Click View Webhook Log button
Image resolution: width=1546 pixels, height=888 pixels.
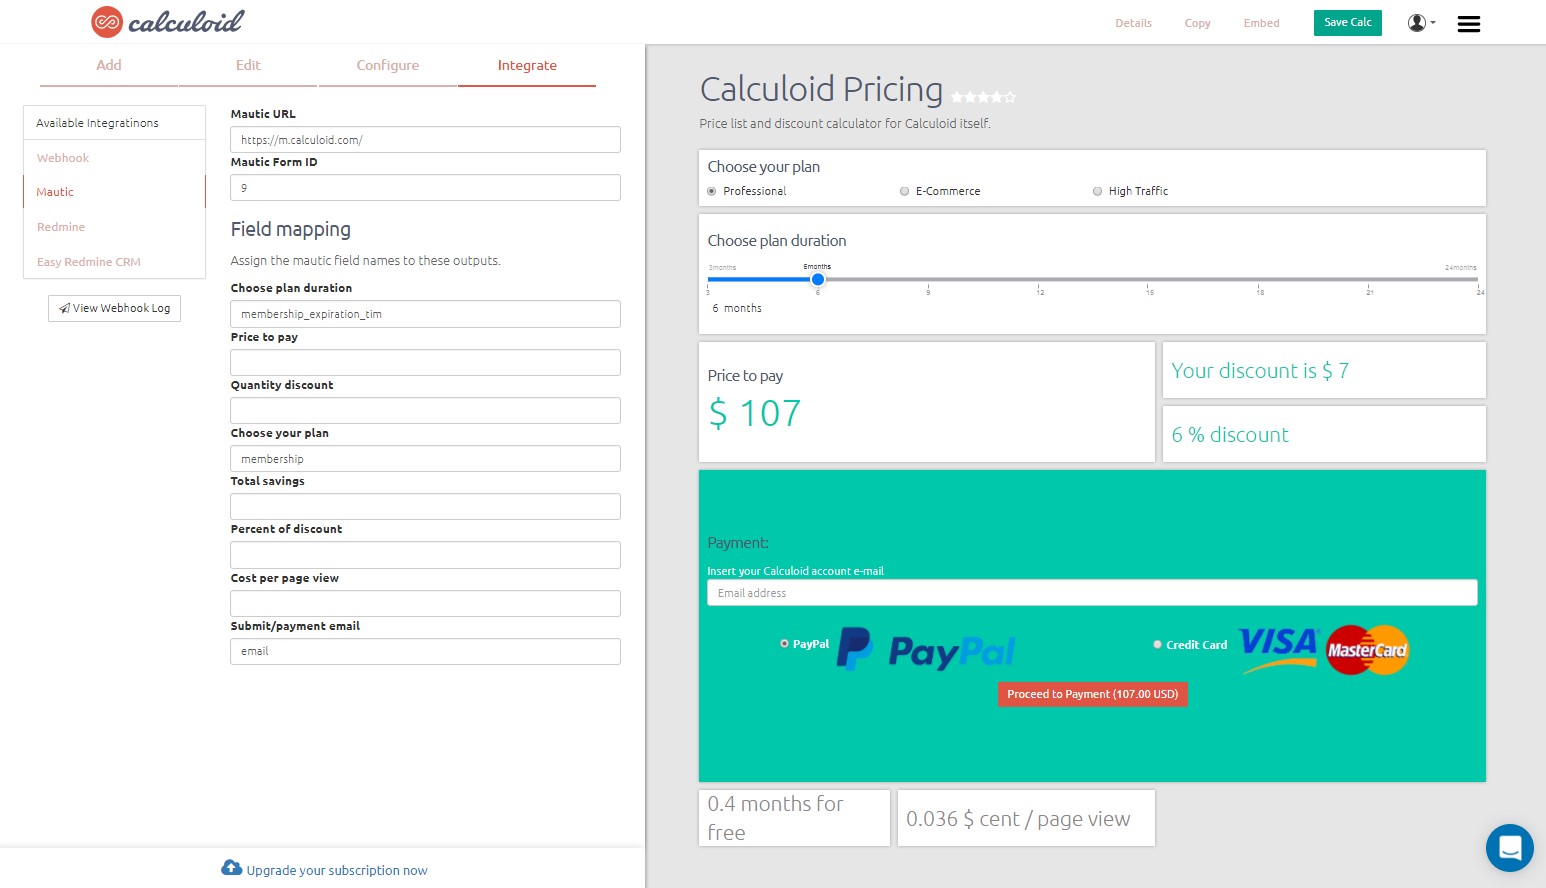[114, 308]
